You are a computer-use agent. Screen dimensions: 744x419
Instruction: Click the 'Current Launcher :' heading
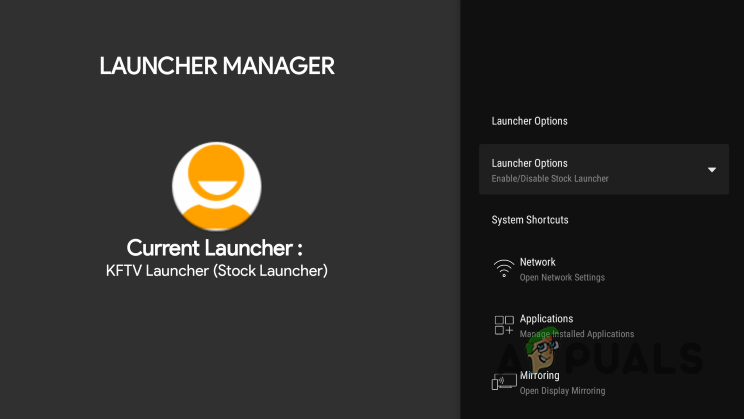[214, 248]
